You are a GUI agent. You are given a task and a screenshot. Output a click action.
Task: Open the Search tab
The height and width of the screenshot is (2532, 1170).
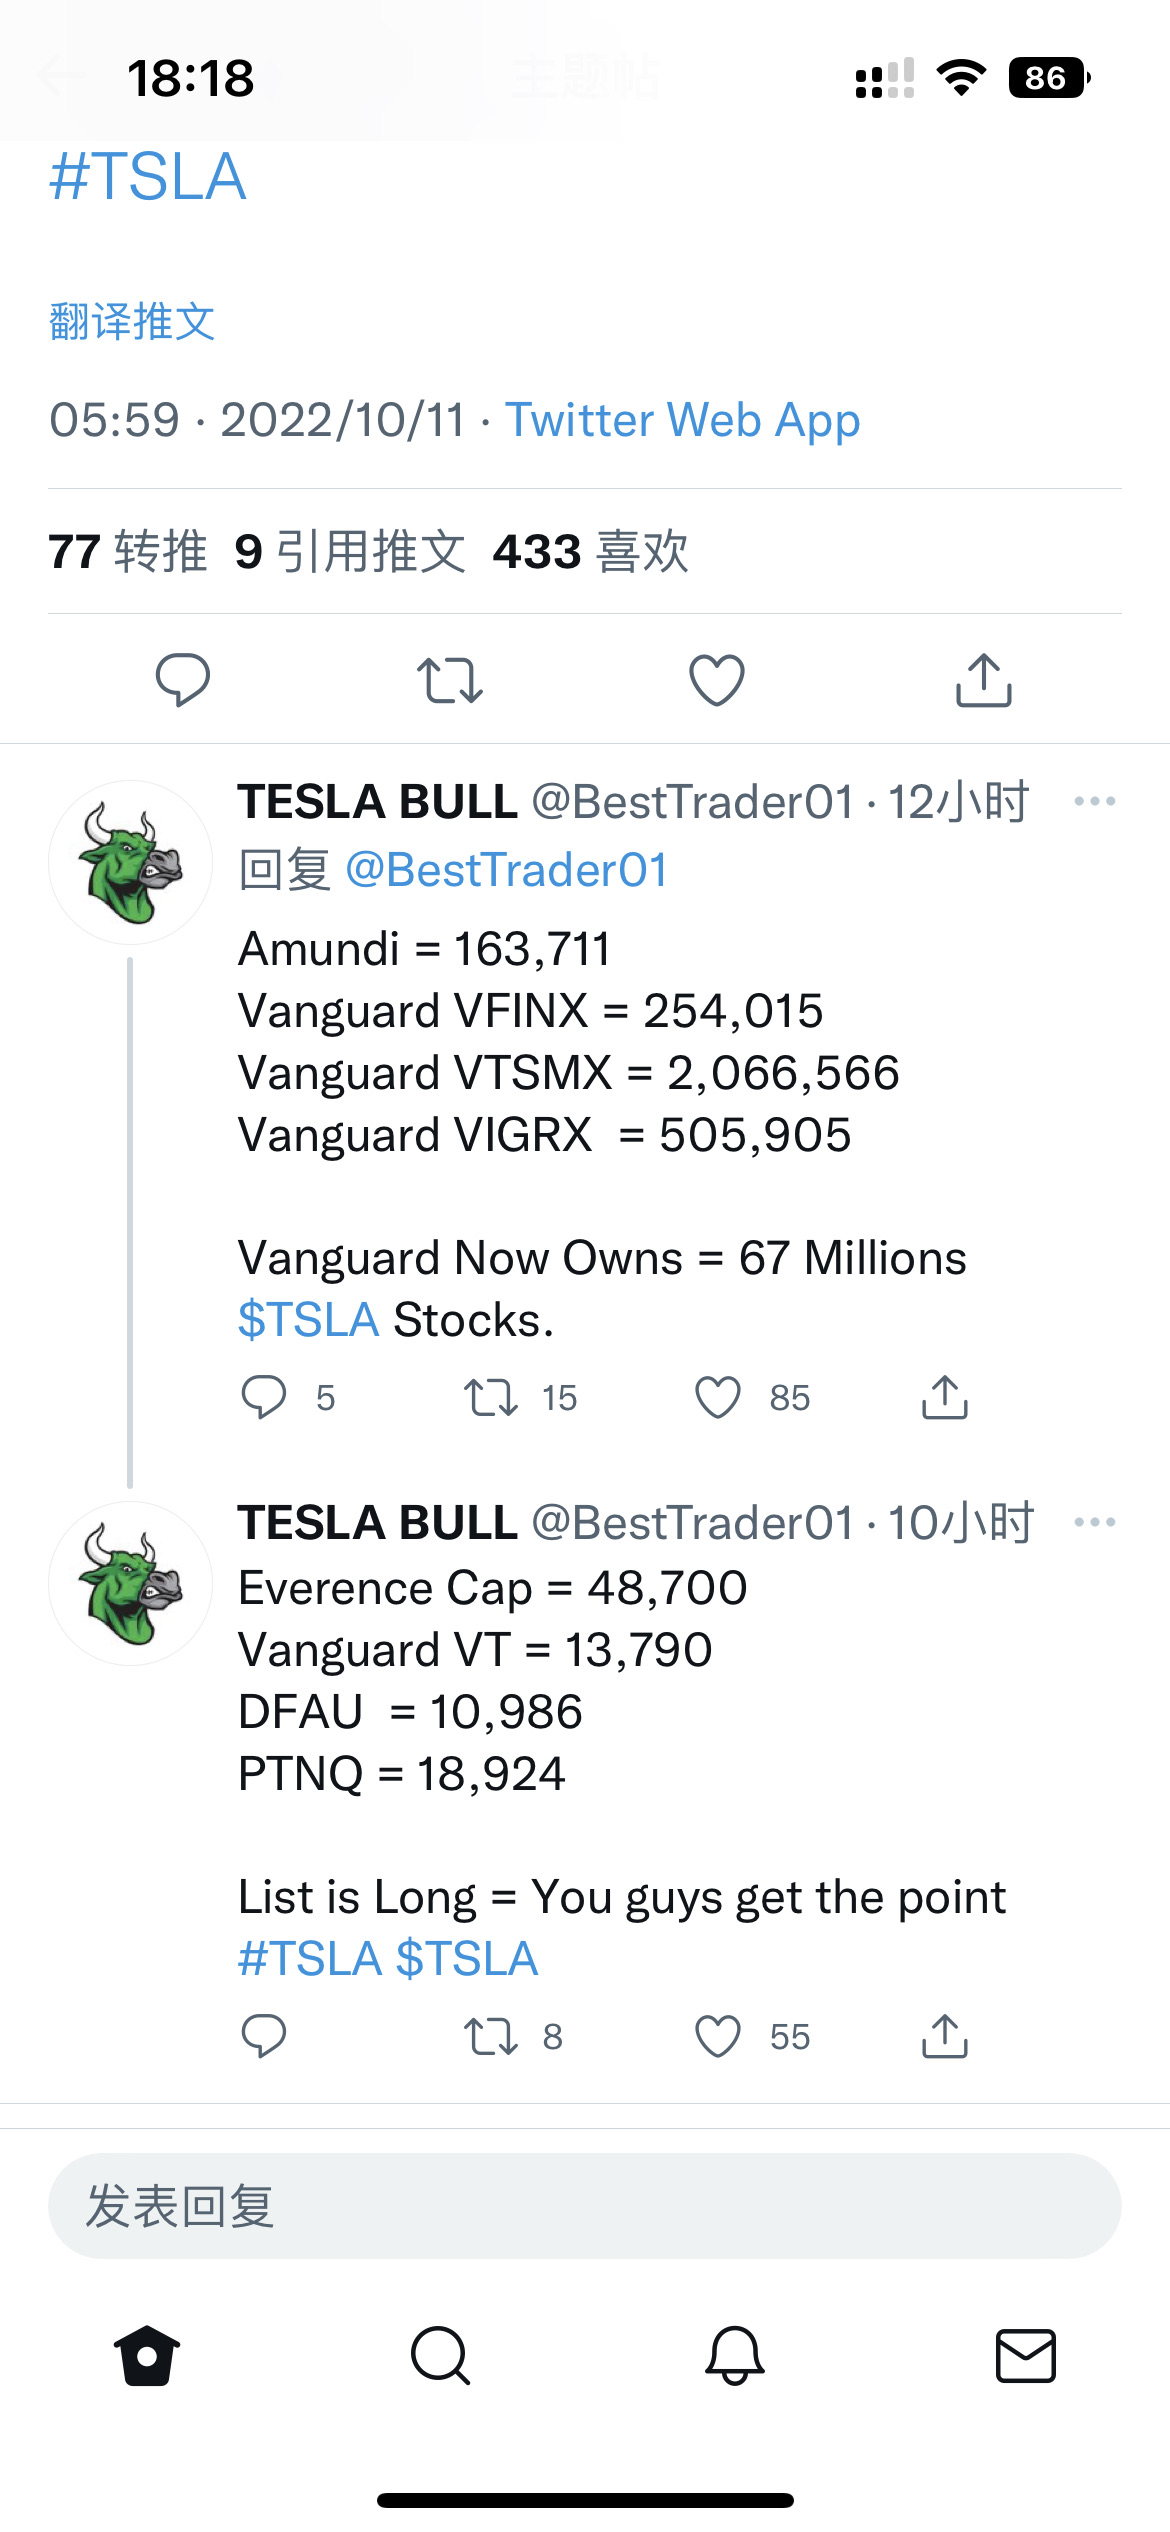tap(440, 2355)
